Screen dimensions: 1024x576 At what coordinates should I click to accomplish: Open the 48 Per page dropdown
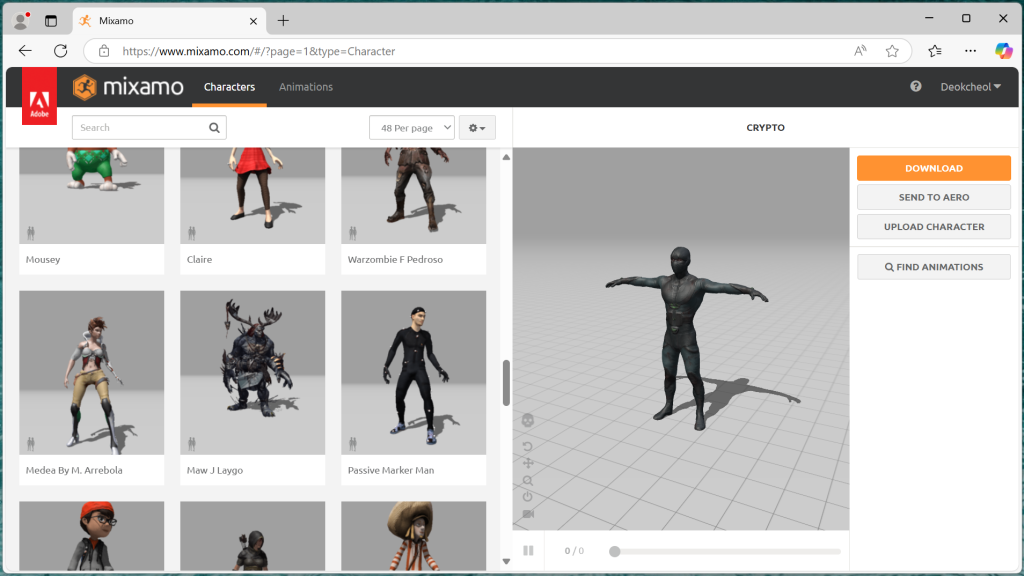(412, 127)
